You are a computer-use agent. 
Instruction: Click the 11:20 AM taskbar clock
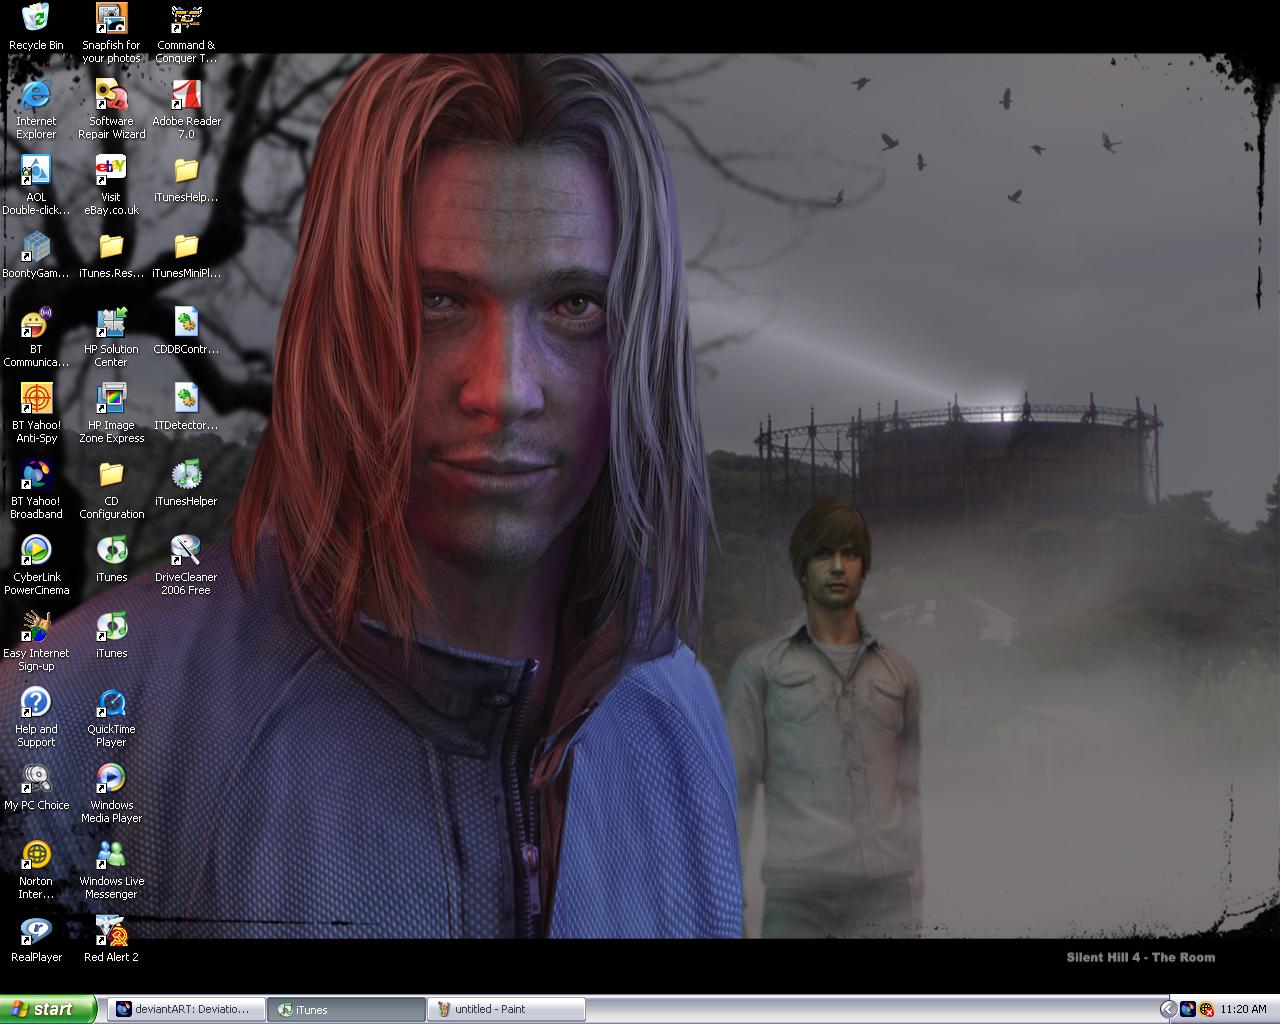(x=1243, y=1009)
